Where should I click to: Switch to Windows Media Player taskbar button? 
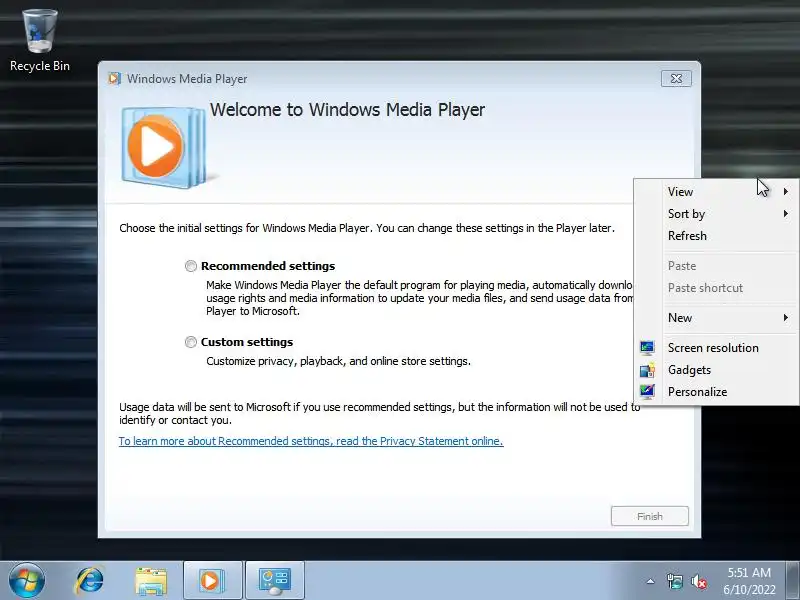(213, 580)
